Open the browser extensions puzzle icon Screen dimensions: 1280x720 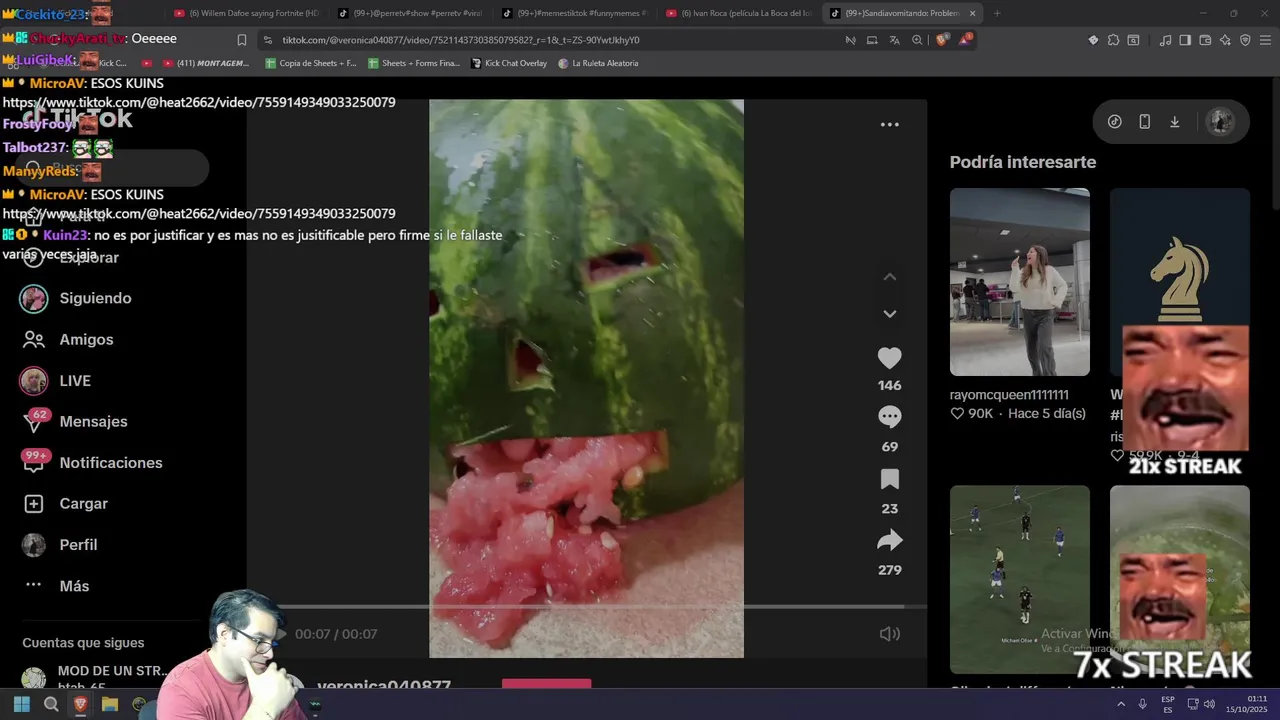point(1113,40)
